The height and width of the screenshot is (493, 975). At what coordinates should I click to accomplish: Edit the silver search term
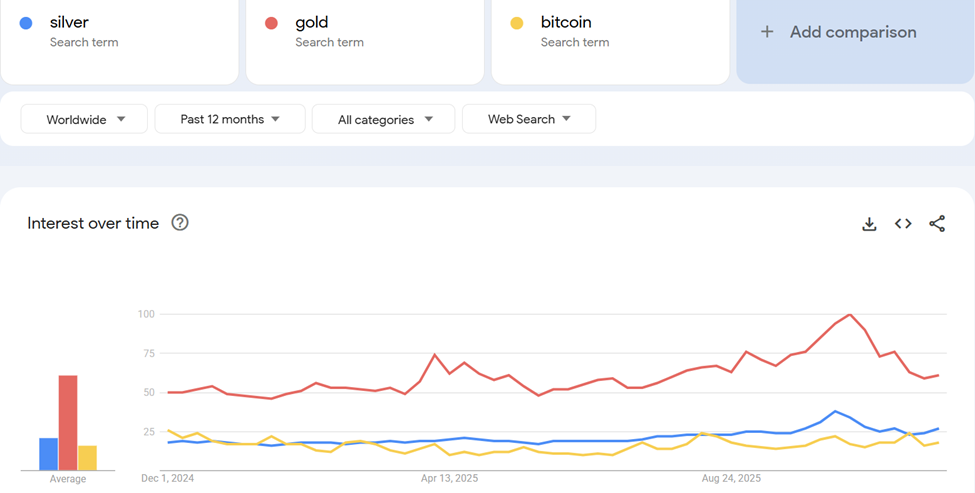point(70,22)
